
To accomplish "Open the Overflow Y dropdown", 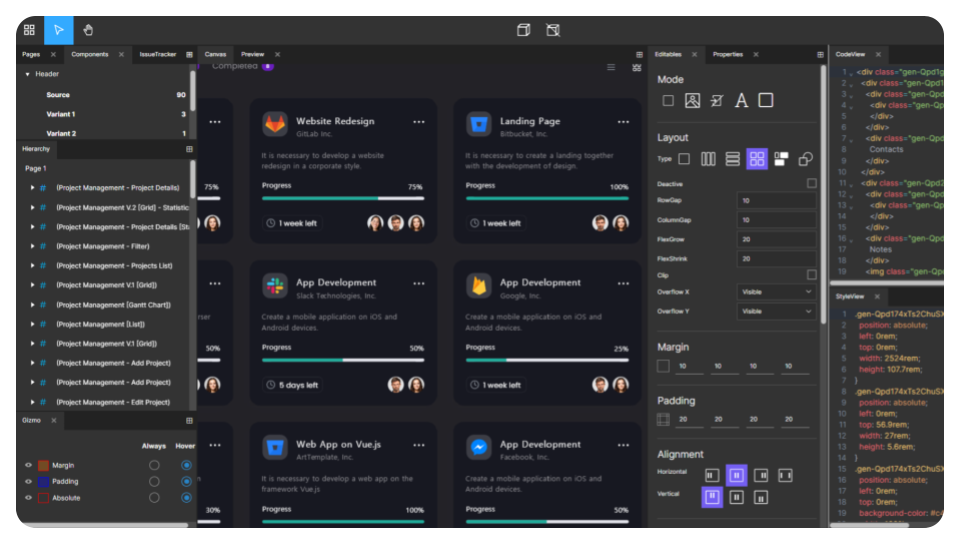I will [776, 311].
